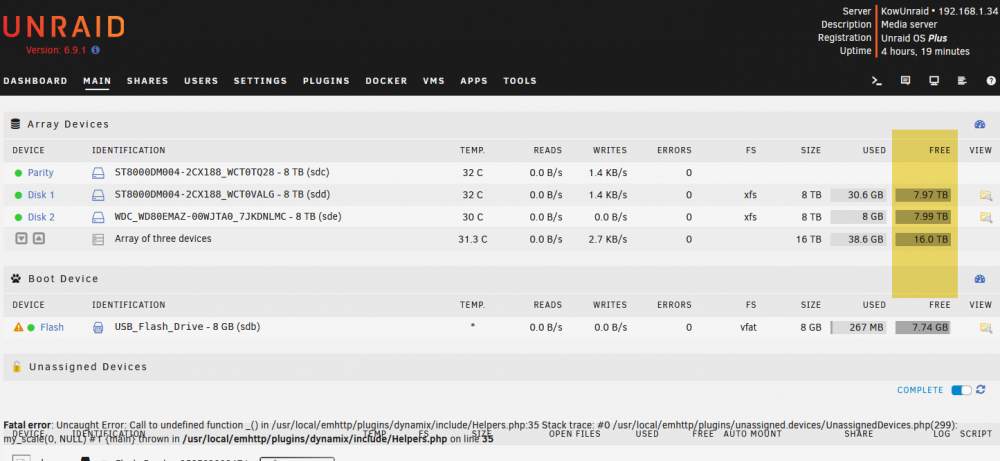This screenshot has width=1000, height=461.
Task: Click the Array Devices section header
Action: (x=500, y=124)
